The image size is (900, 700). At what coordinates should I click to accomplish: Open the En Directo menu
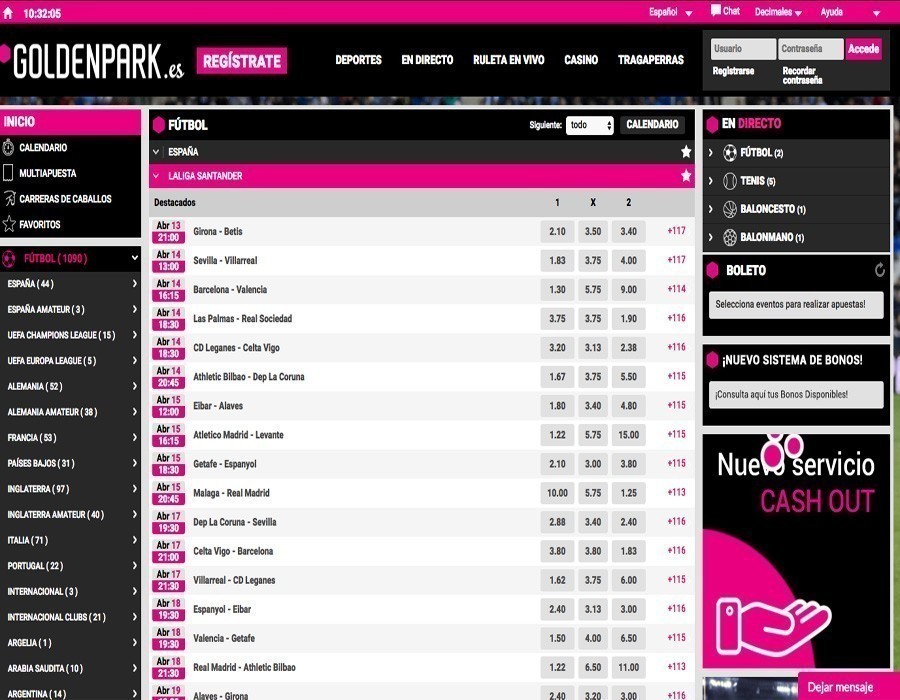coord(427,60)
